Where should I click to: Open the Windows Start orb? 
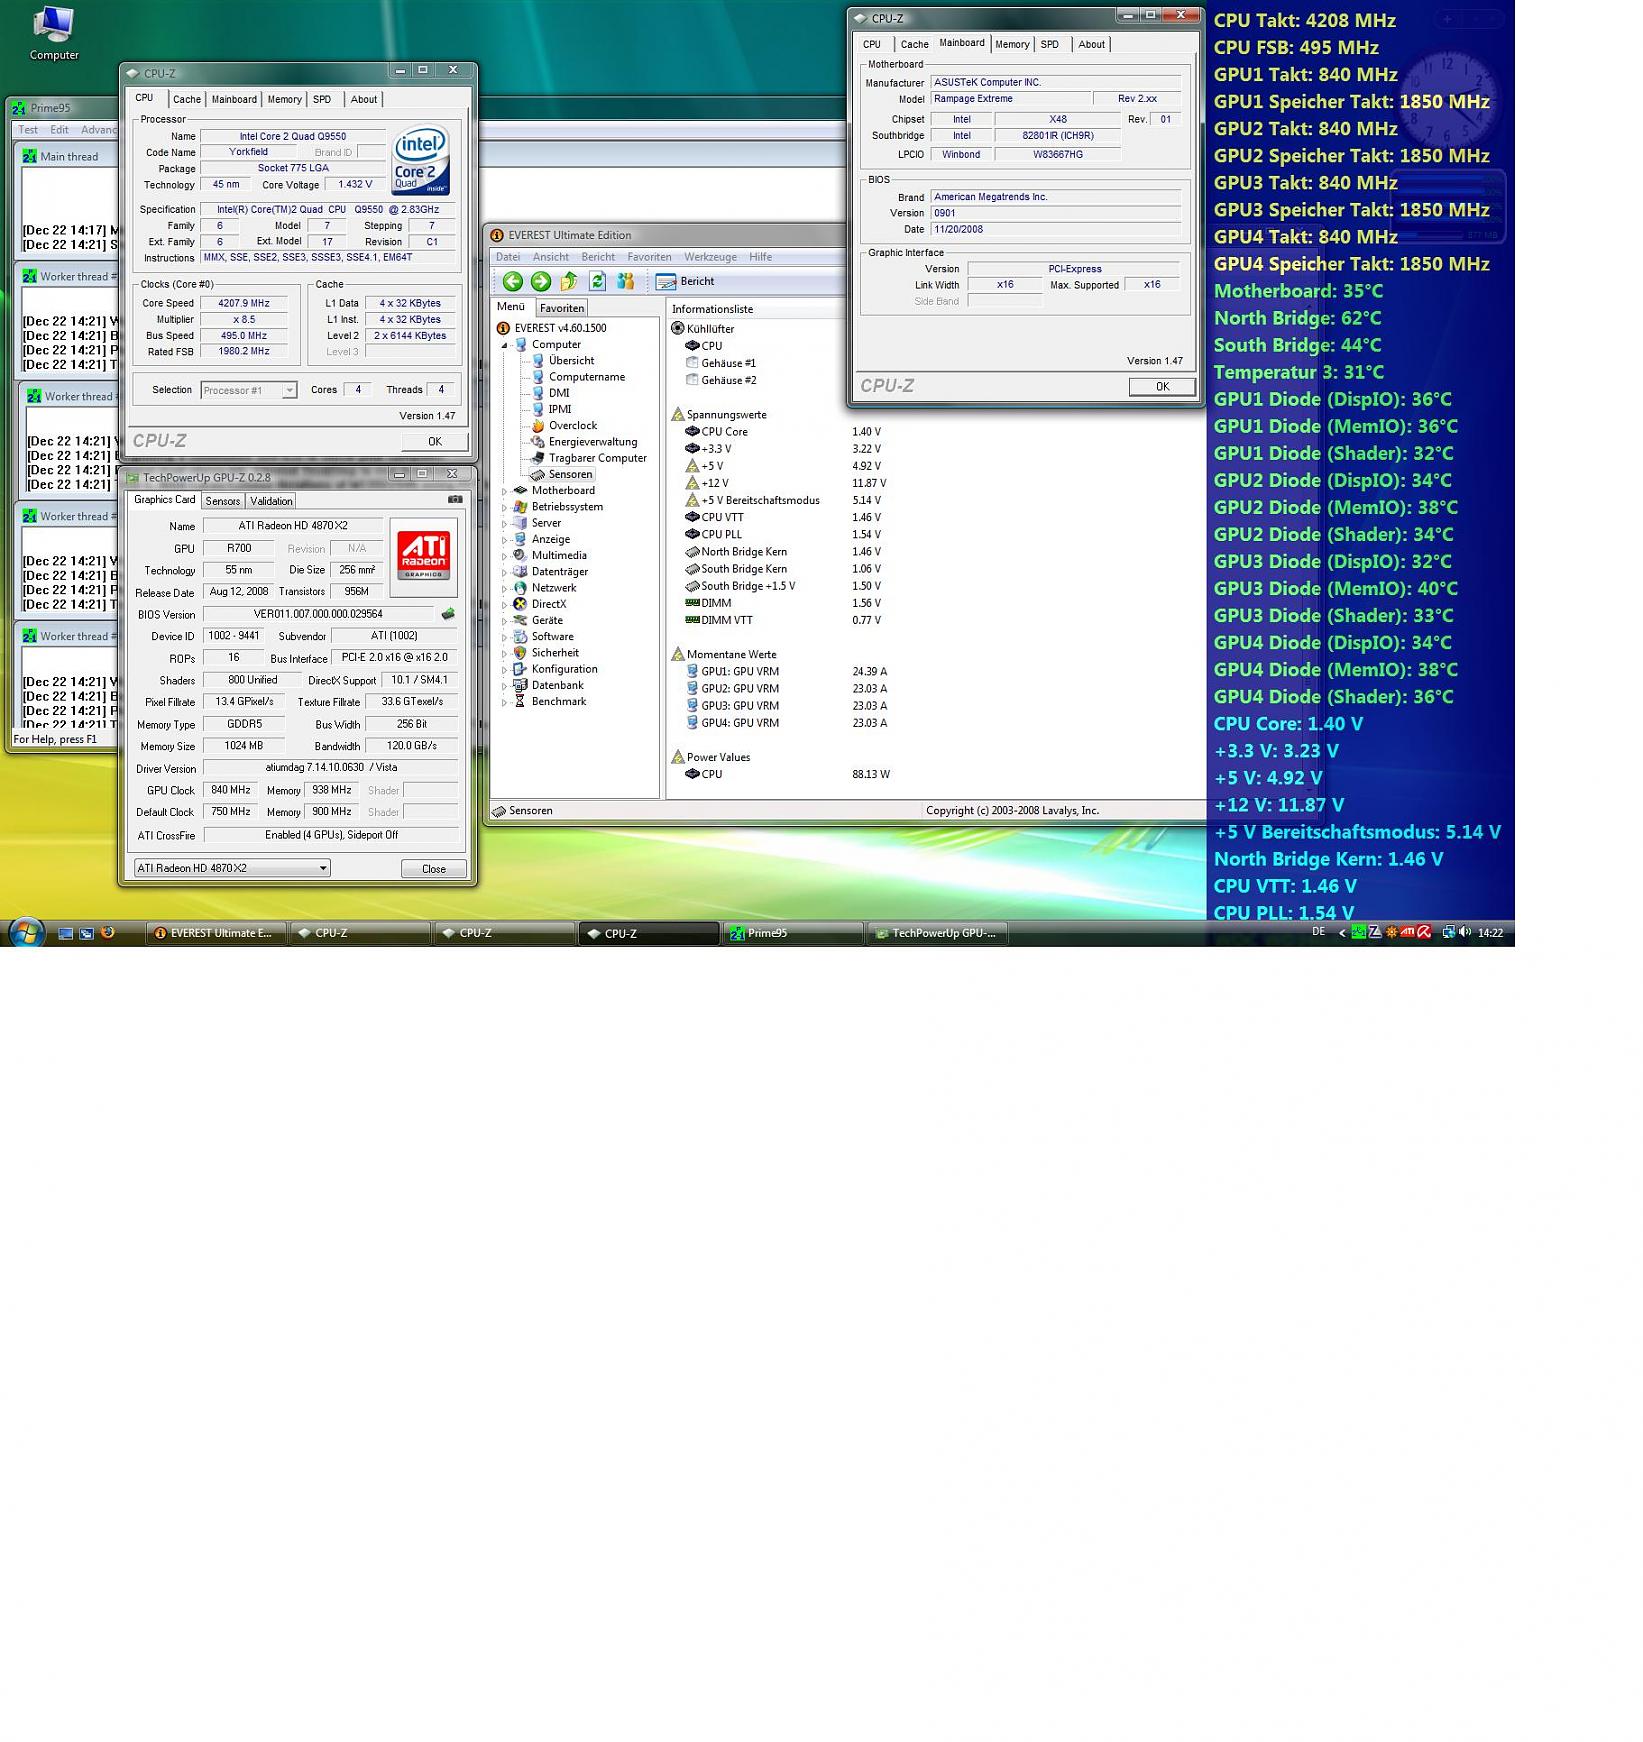point(26,932)
